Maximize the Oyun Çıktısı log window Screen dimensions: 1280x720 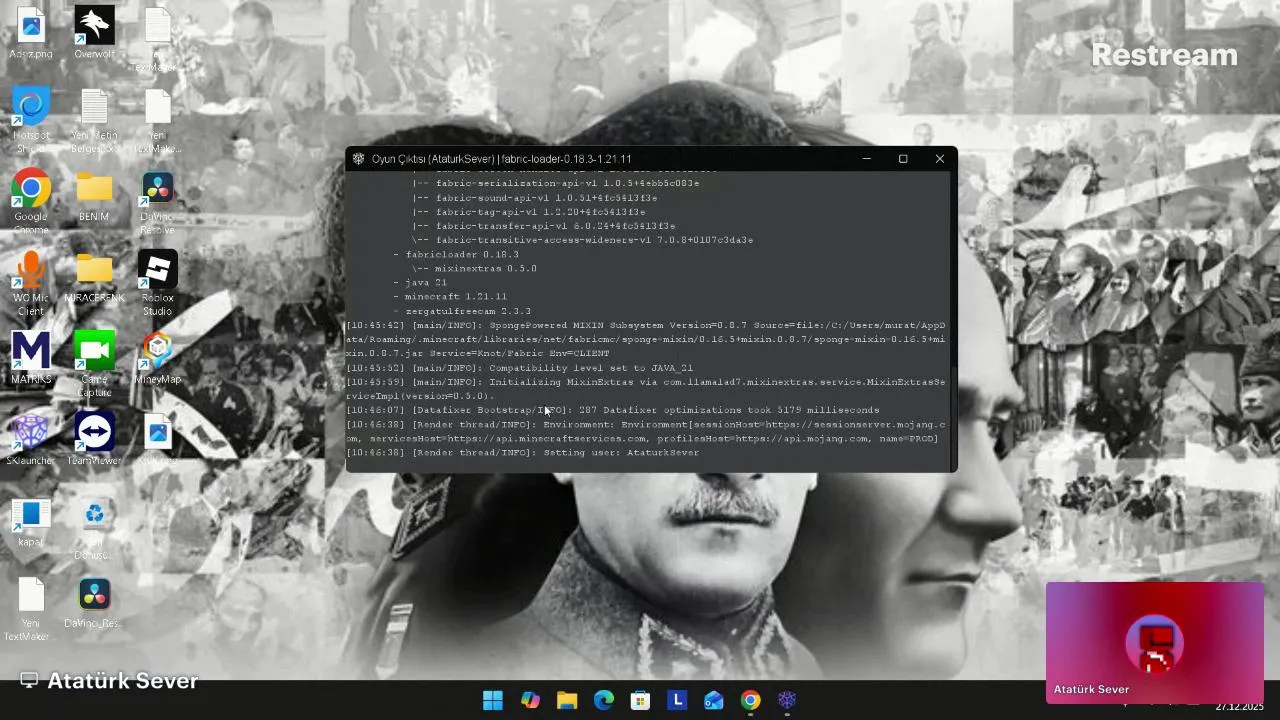tap(903, 159)
